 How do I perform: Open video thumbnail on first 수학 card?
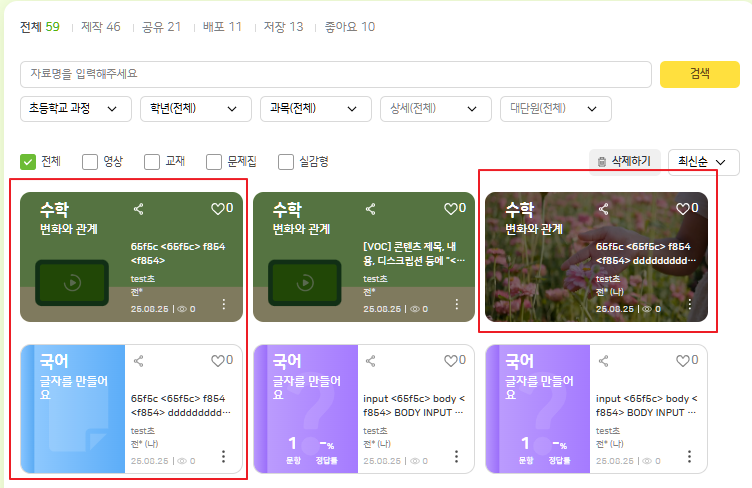[72, 282]
